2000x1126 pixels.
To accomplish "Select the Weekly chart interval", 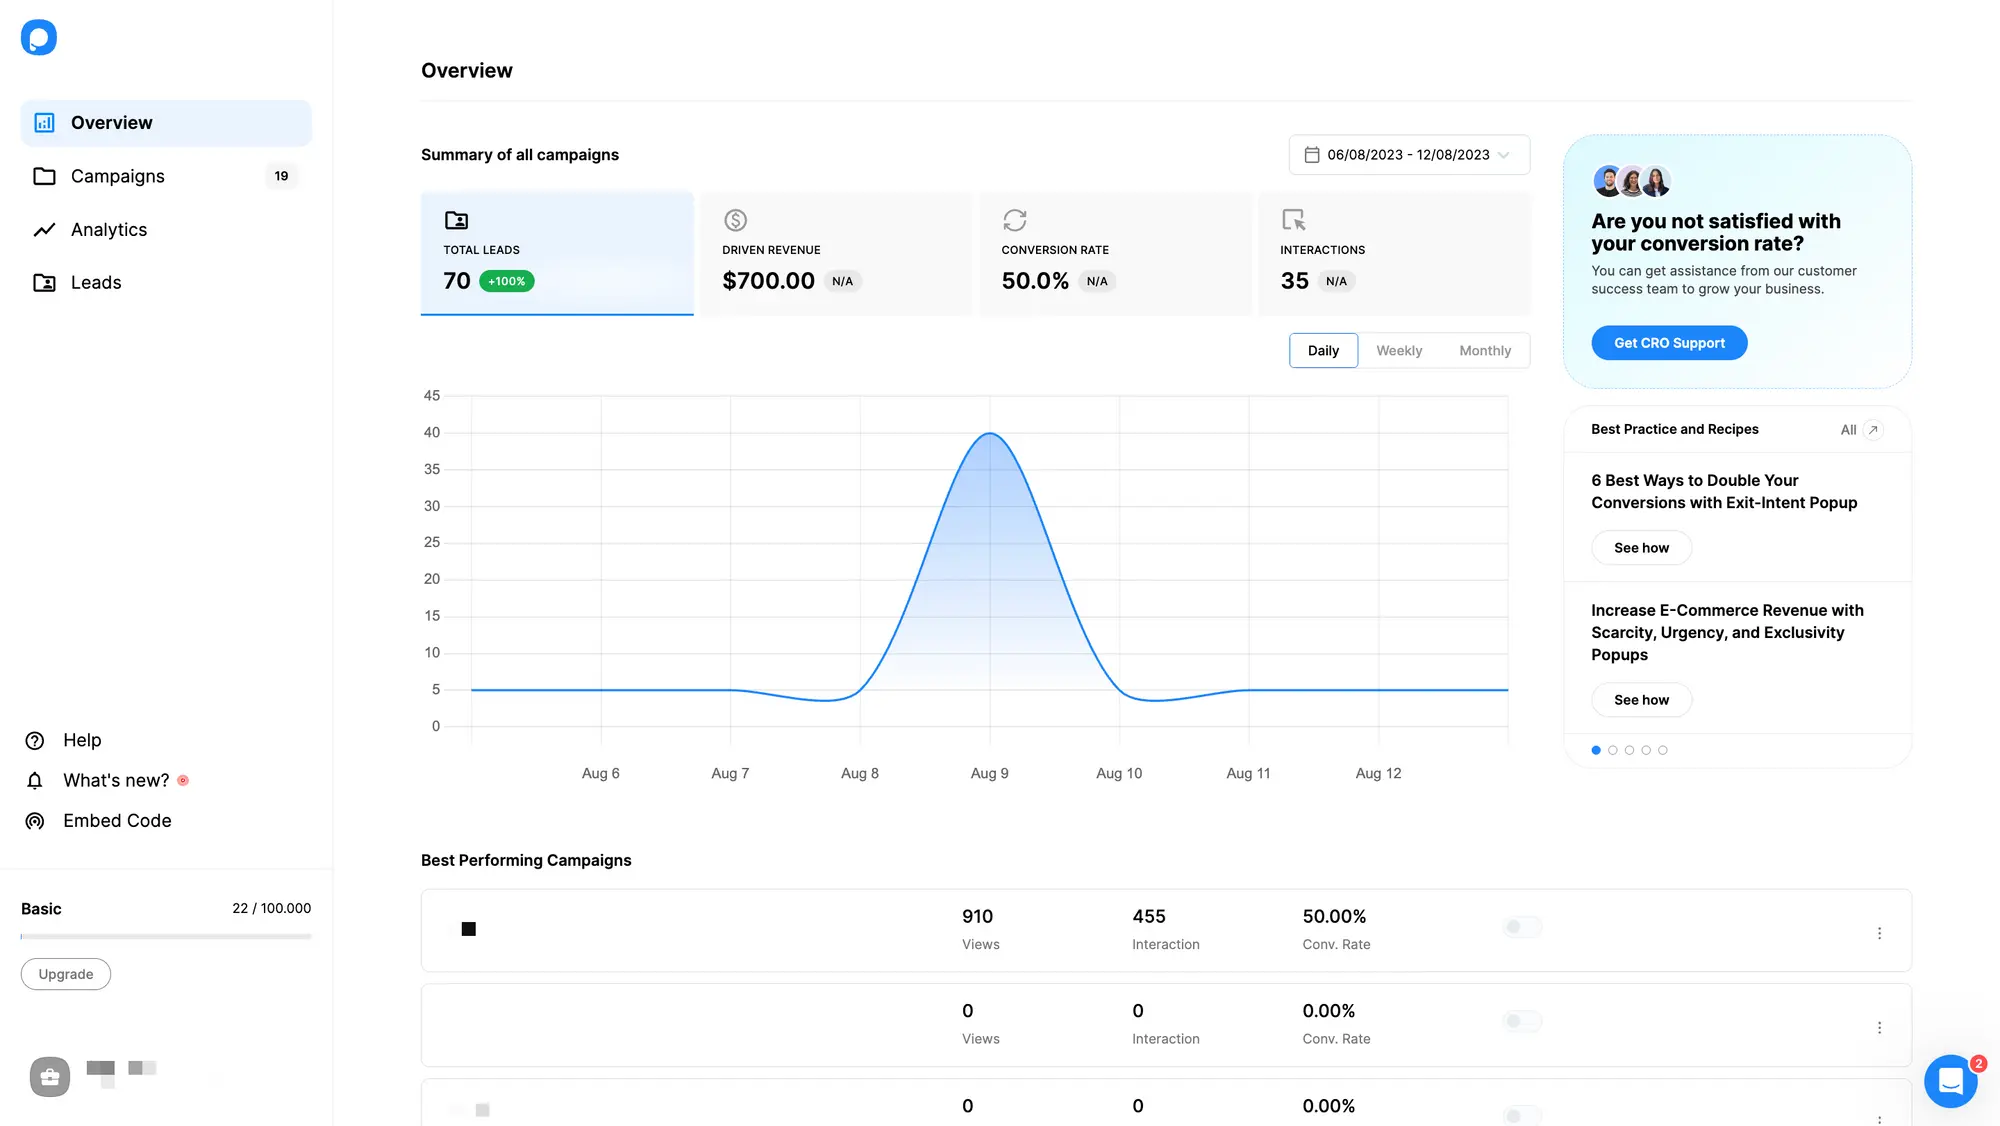I will (1398, 351).
